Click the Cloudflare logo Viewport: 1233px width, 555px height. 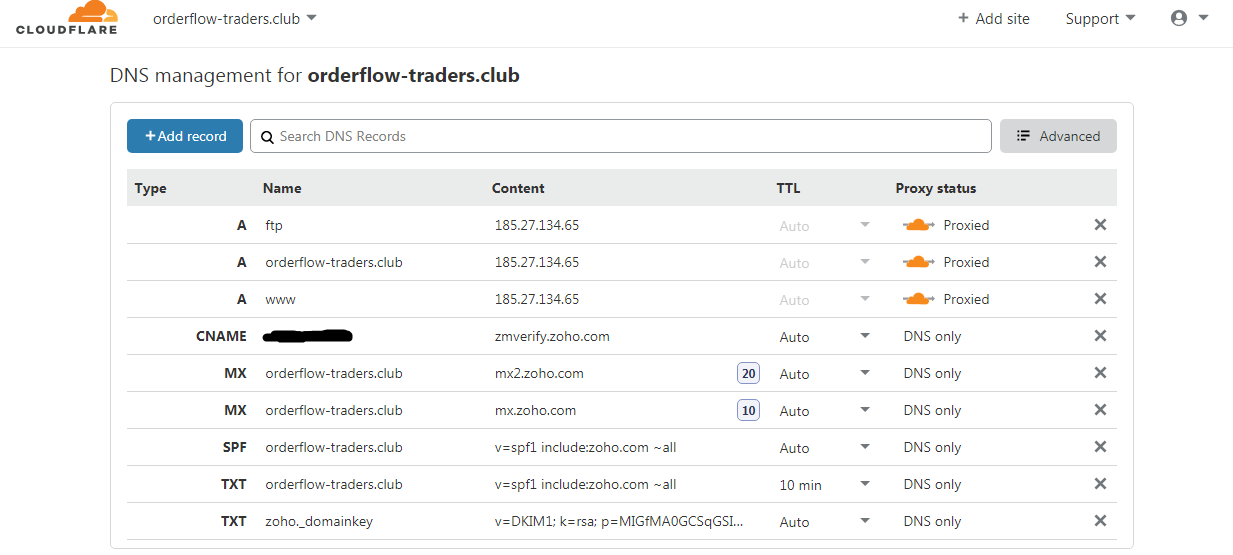[67, 19]
